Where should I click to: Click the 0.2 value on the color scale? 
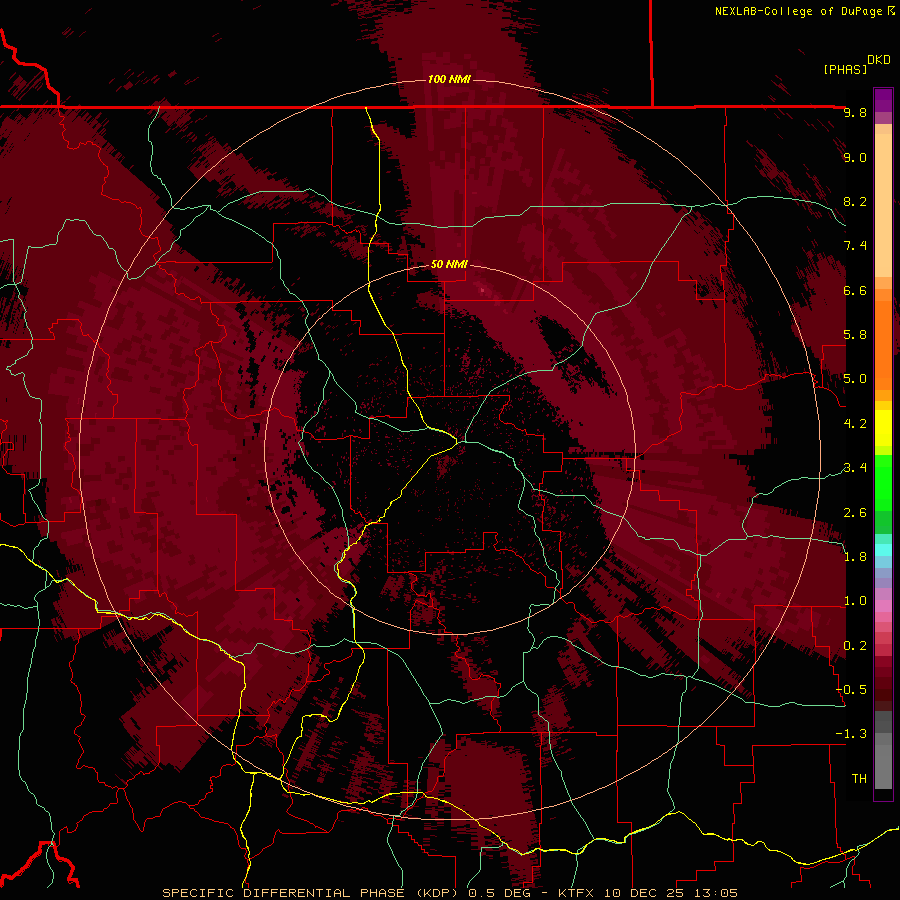(x=855, y=646)
